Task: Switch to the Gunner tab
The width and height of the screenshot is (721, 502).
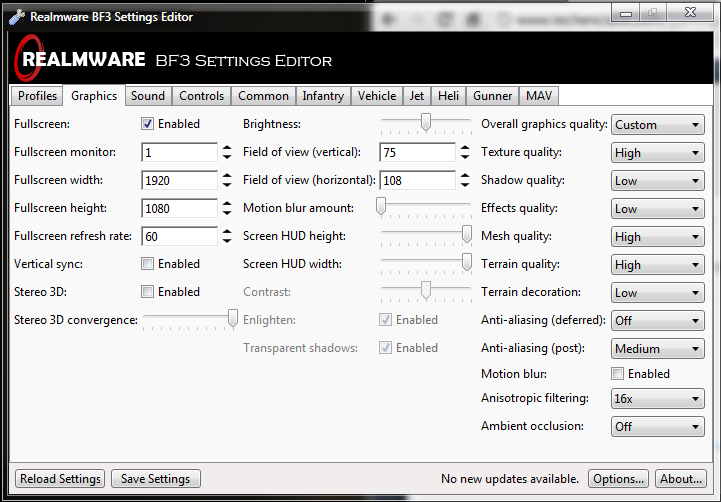Action: 492,96
